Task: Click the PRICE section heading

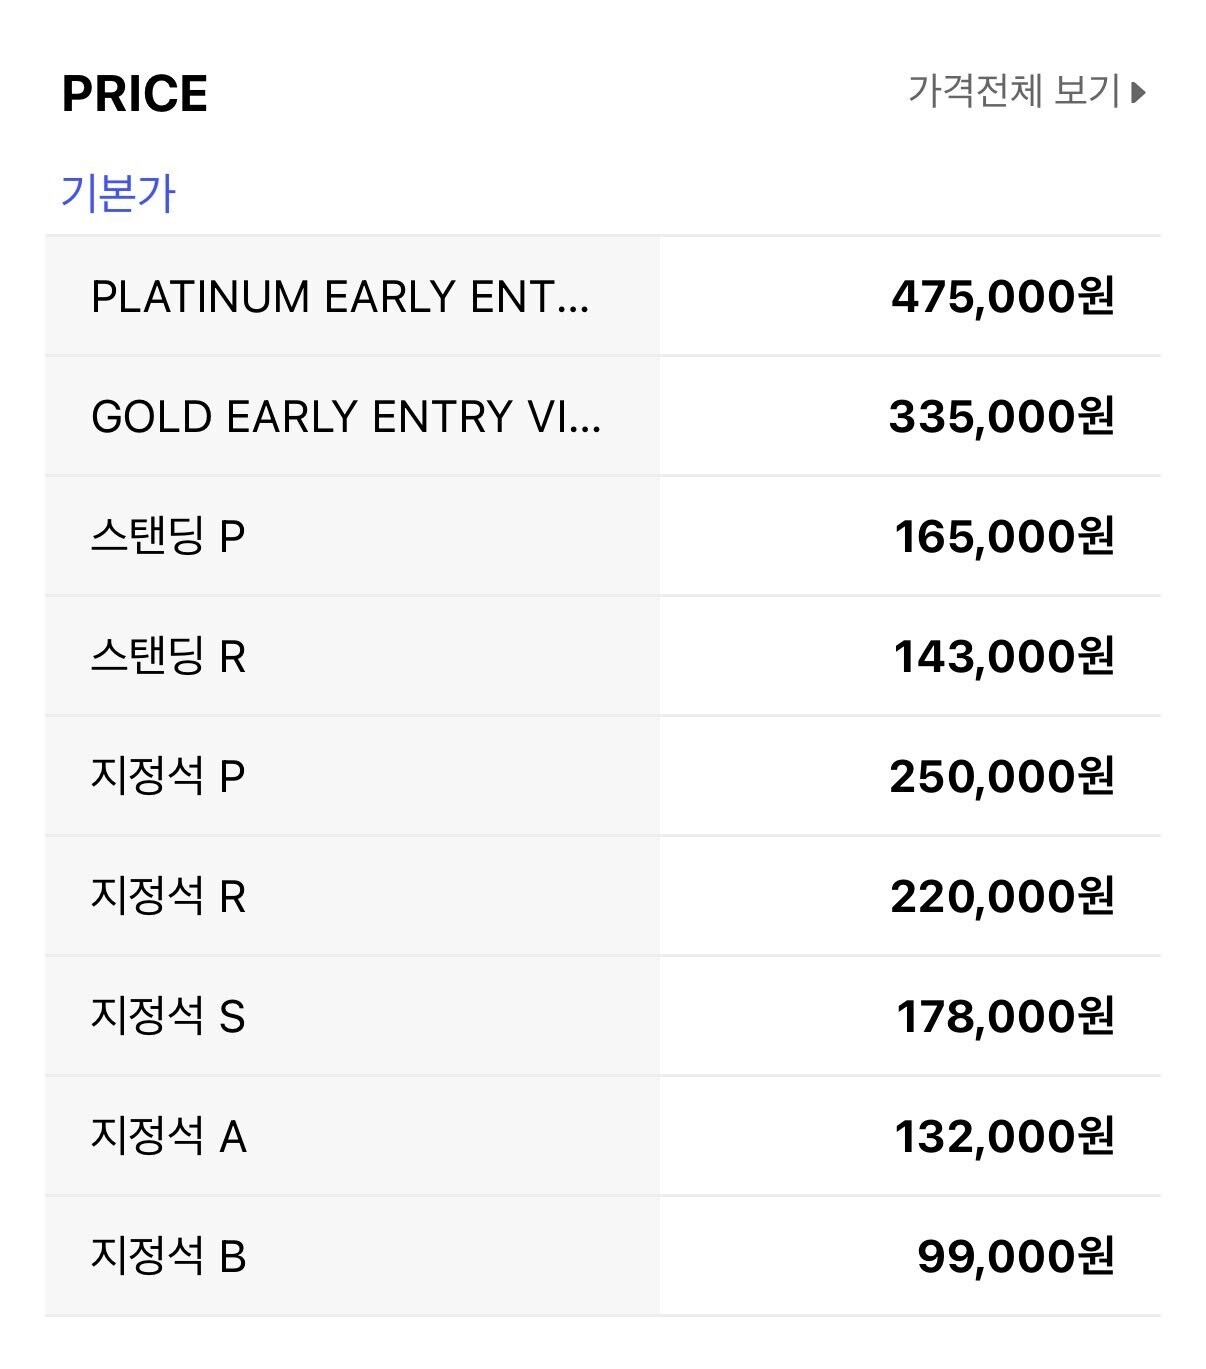Action: coord(135,95)
